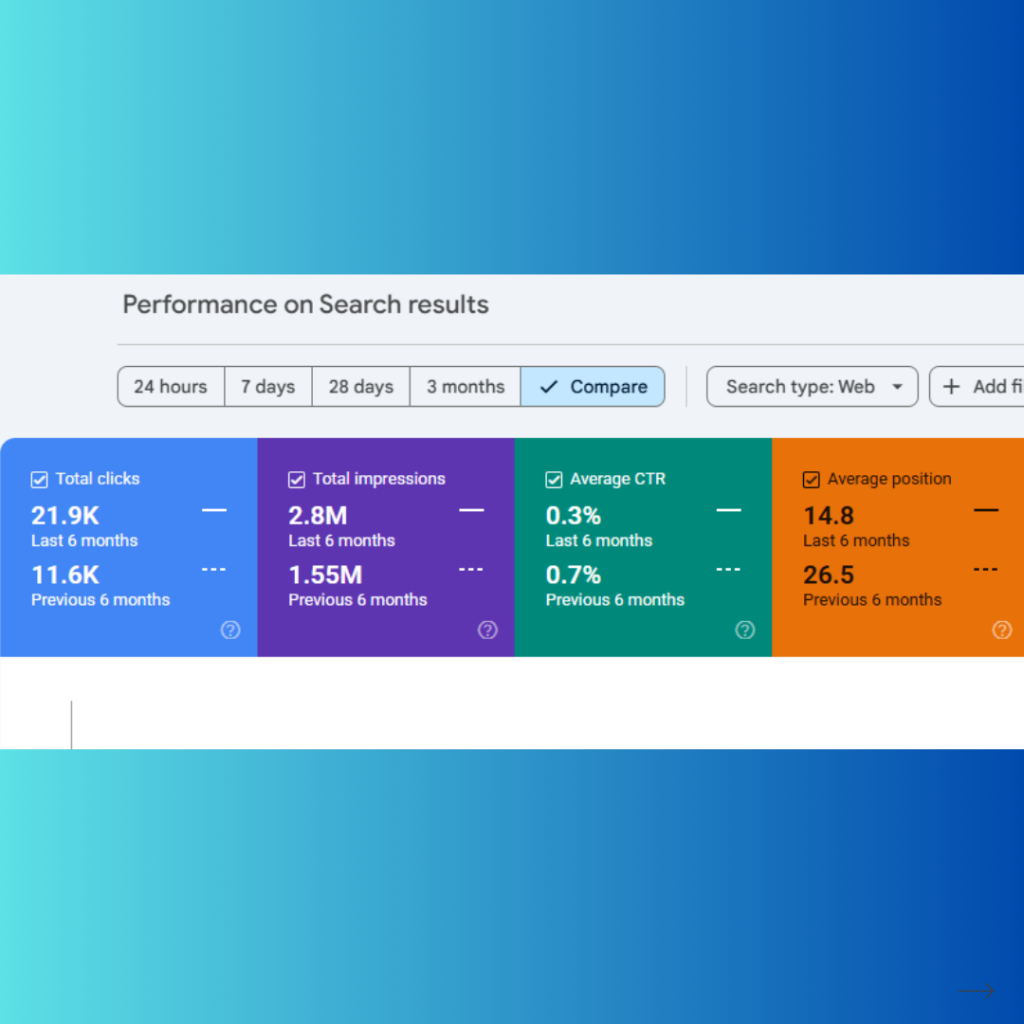Toggle the Average position checkbox

click(811, 480)
